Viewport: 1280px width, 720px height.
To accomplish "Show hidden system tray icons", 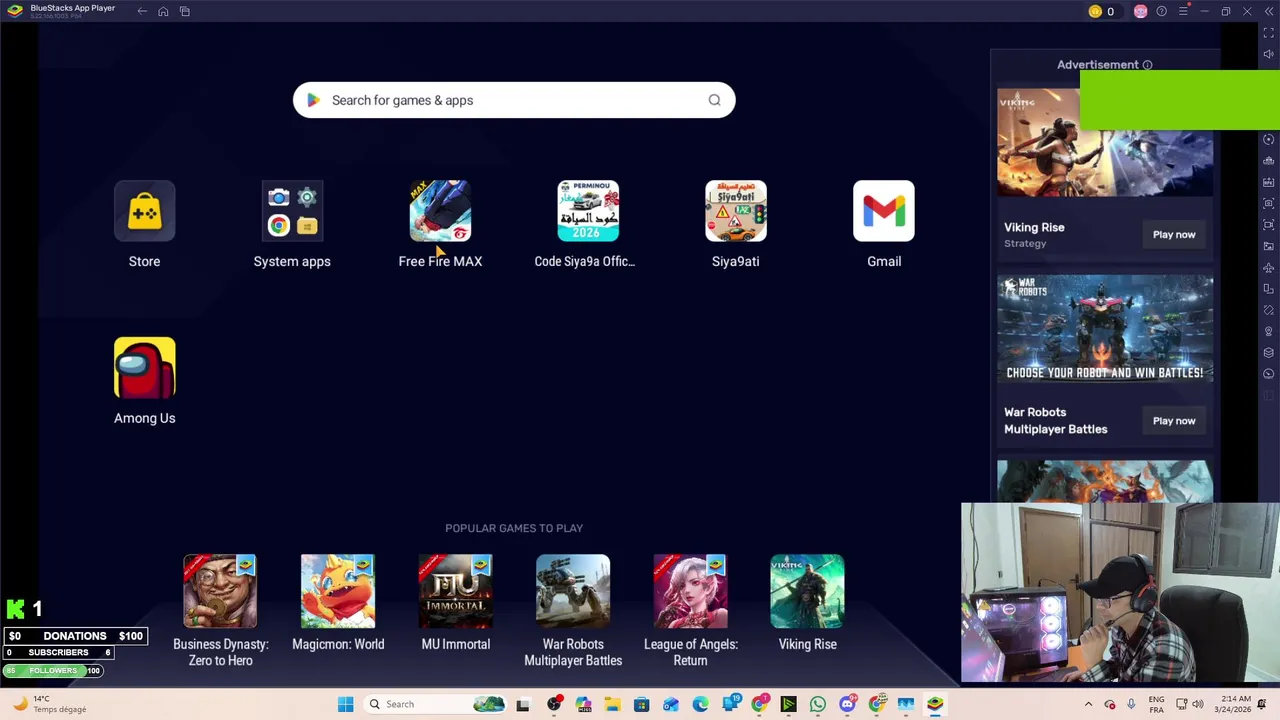I will (1088, 704).
